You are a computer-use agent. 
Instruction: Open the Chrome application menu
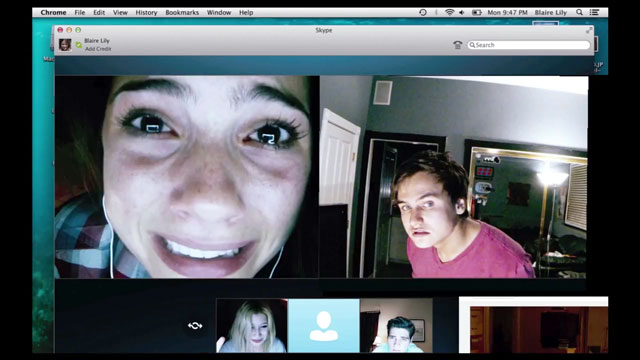[x=53, y=13]
